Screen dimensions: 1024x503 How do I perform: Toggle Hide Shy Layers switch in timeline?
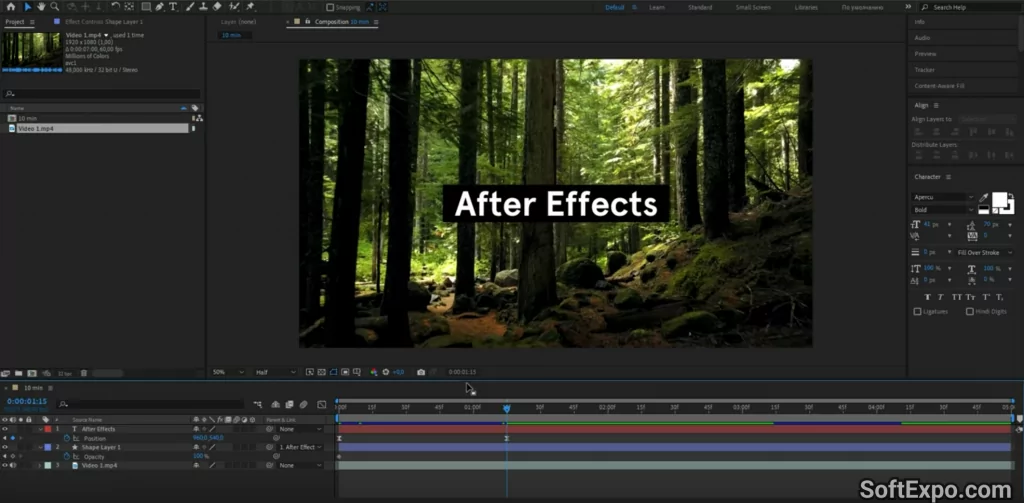tap(276, 404)
